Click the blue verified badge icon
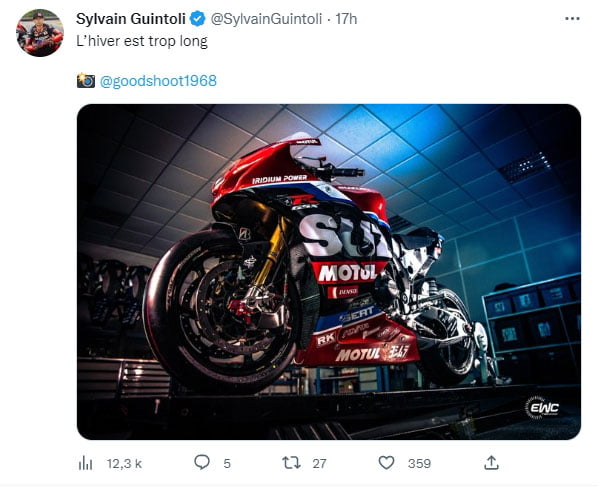598x493 pixels. [x=198, y=19]
